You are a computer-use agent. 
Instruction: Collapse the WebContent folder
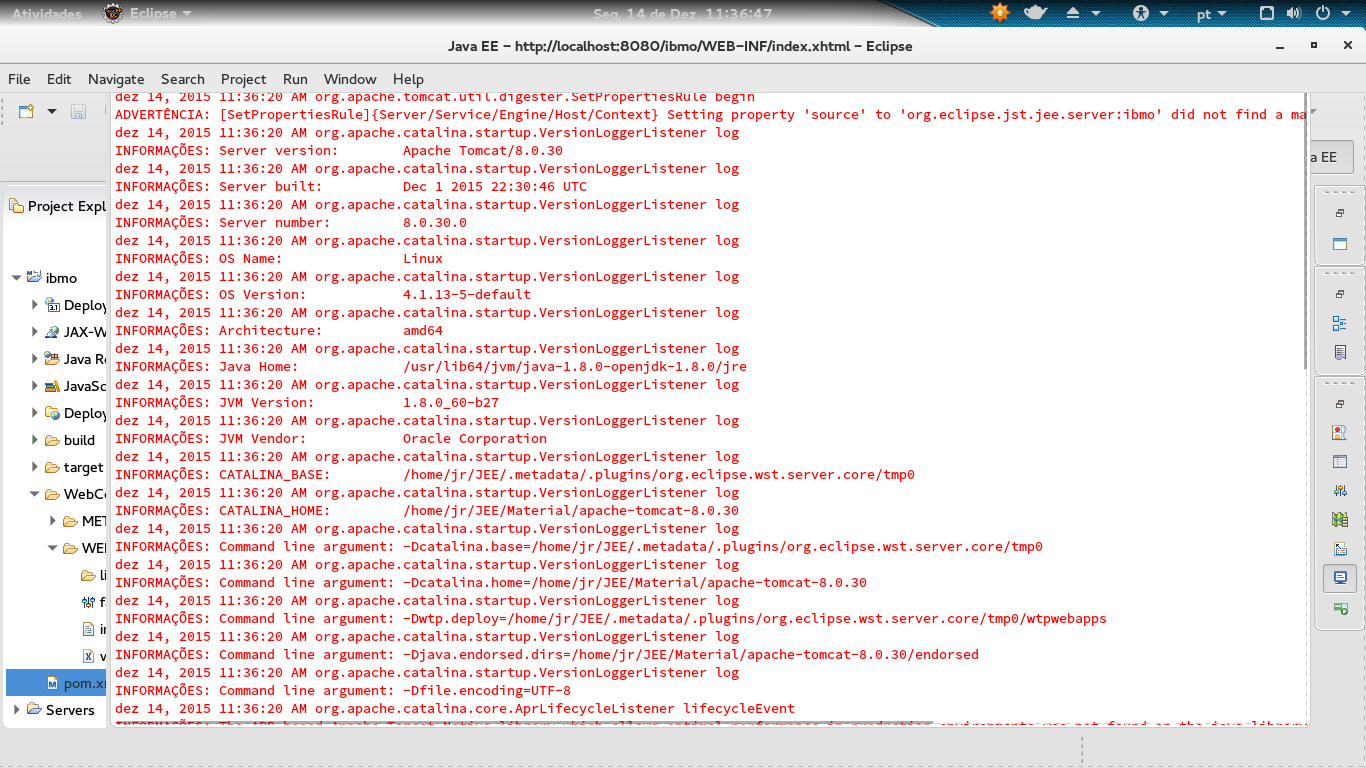coord(35,494)
